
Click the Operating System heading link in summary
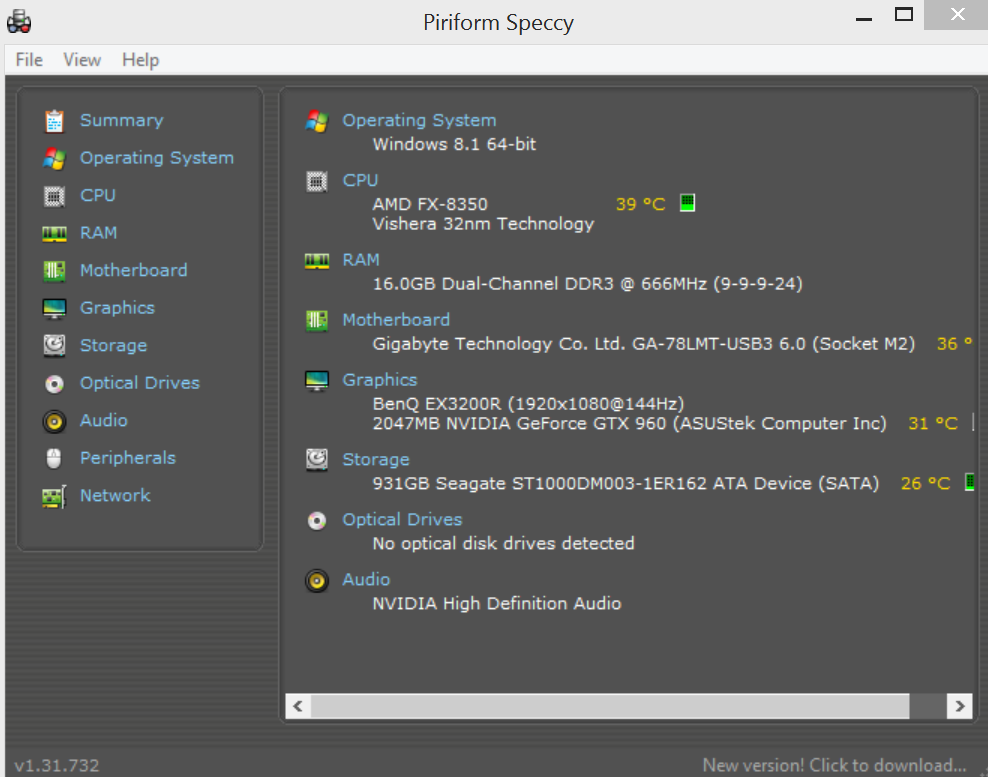click(x=419, y=120)
